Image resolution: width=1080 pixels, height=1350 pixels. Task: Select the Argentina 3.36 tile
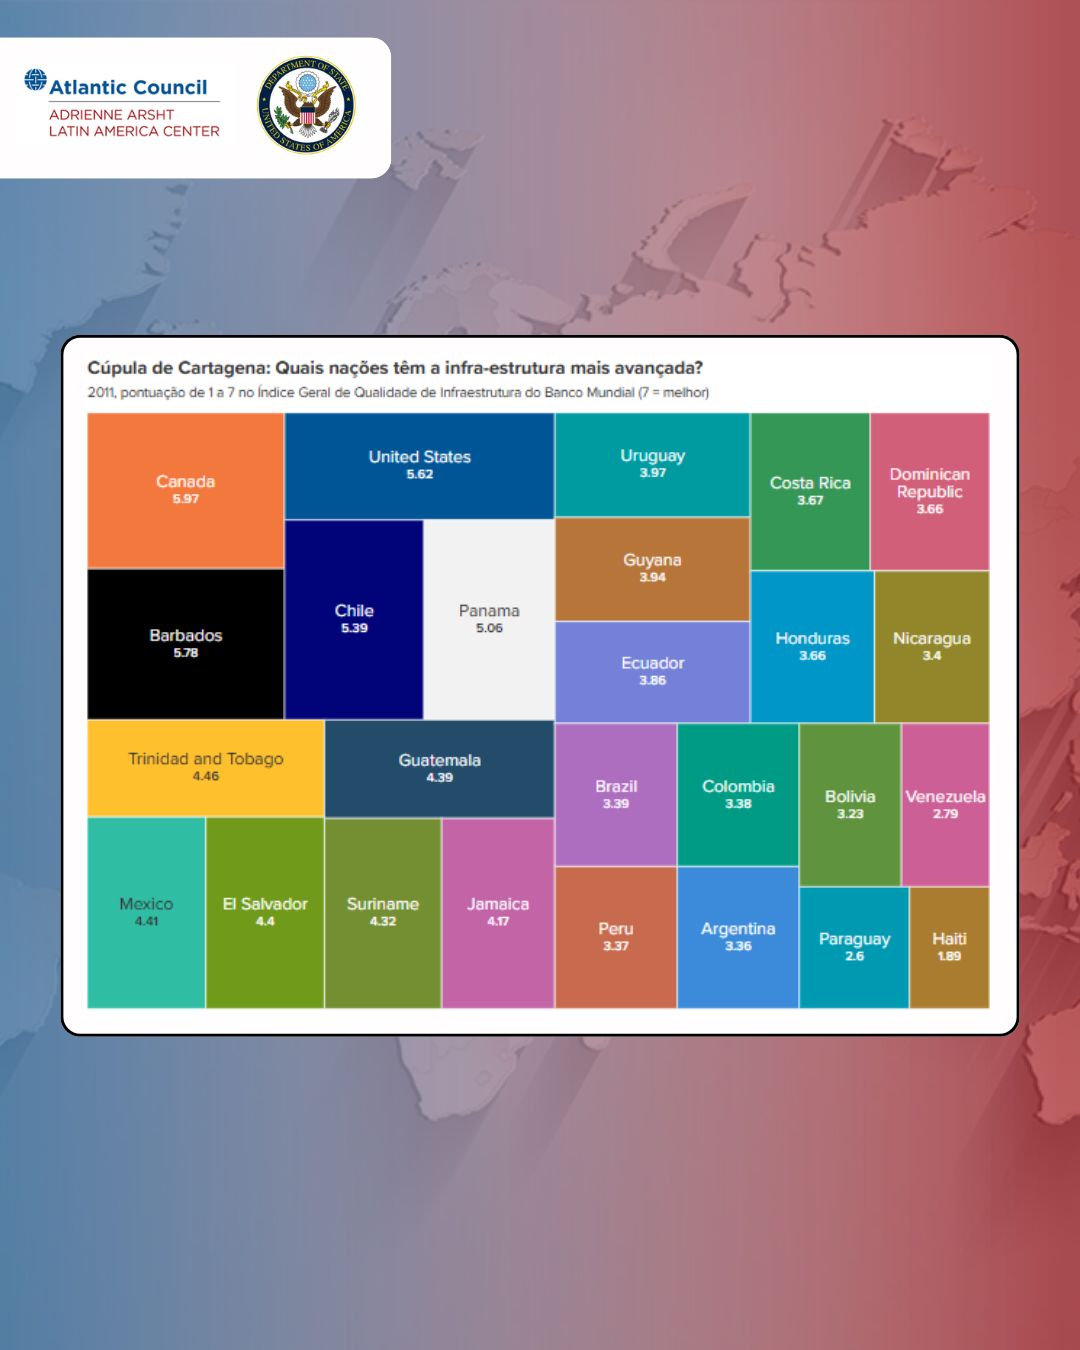[738, 937]
